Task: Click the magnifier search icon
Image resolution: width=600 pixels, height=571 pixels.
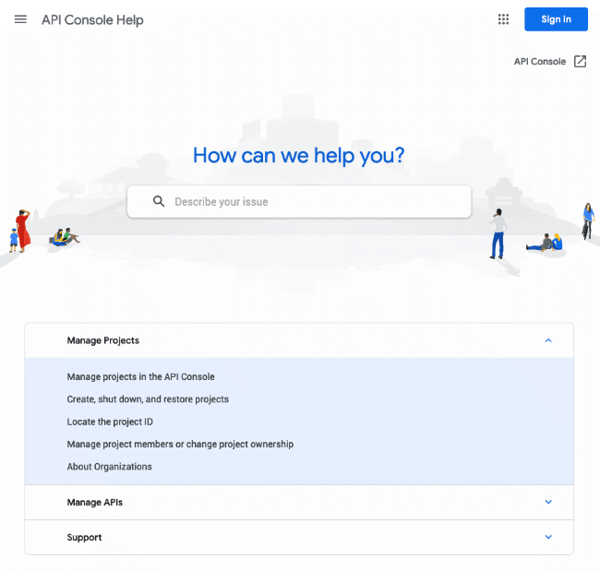Action: pos(159,201)
